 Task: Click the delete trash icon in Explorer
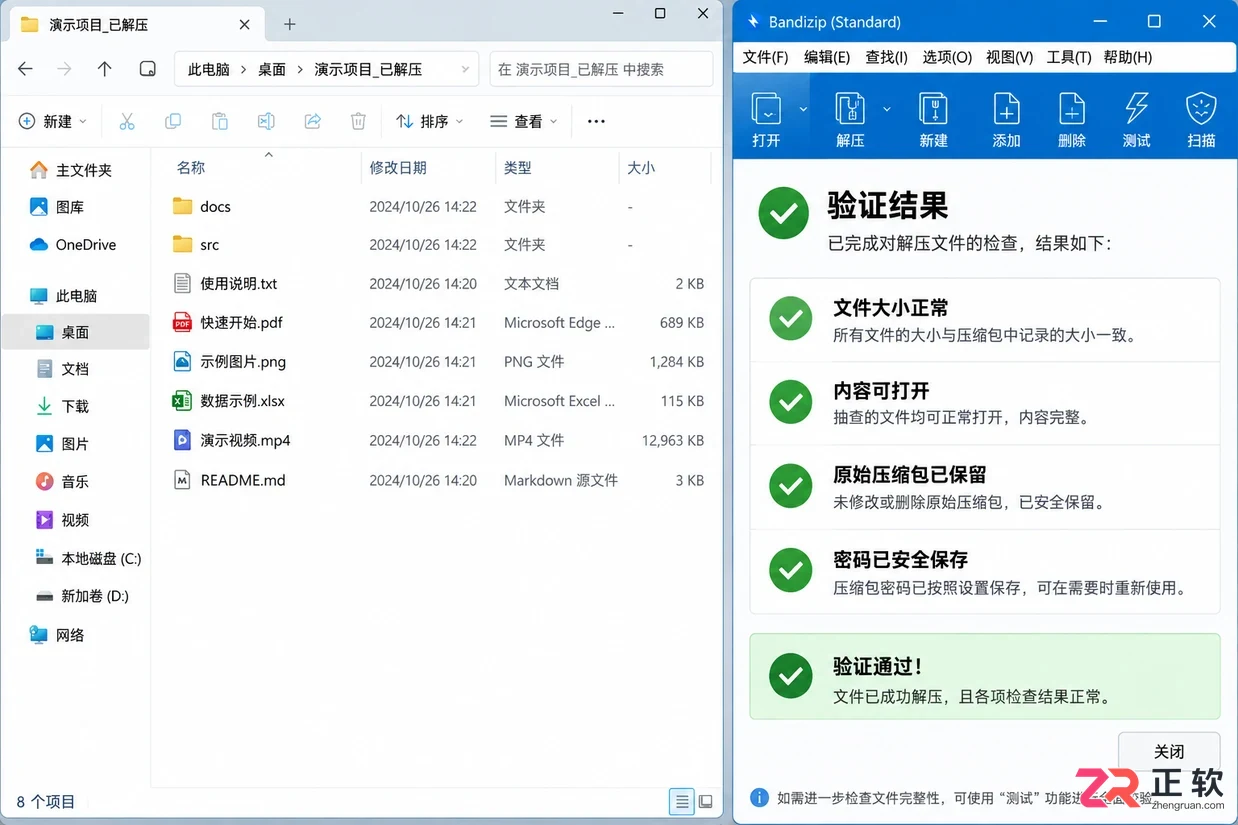[x=358, y=121]
